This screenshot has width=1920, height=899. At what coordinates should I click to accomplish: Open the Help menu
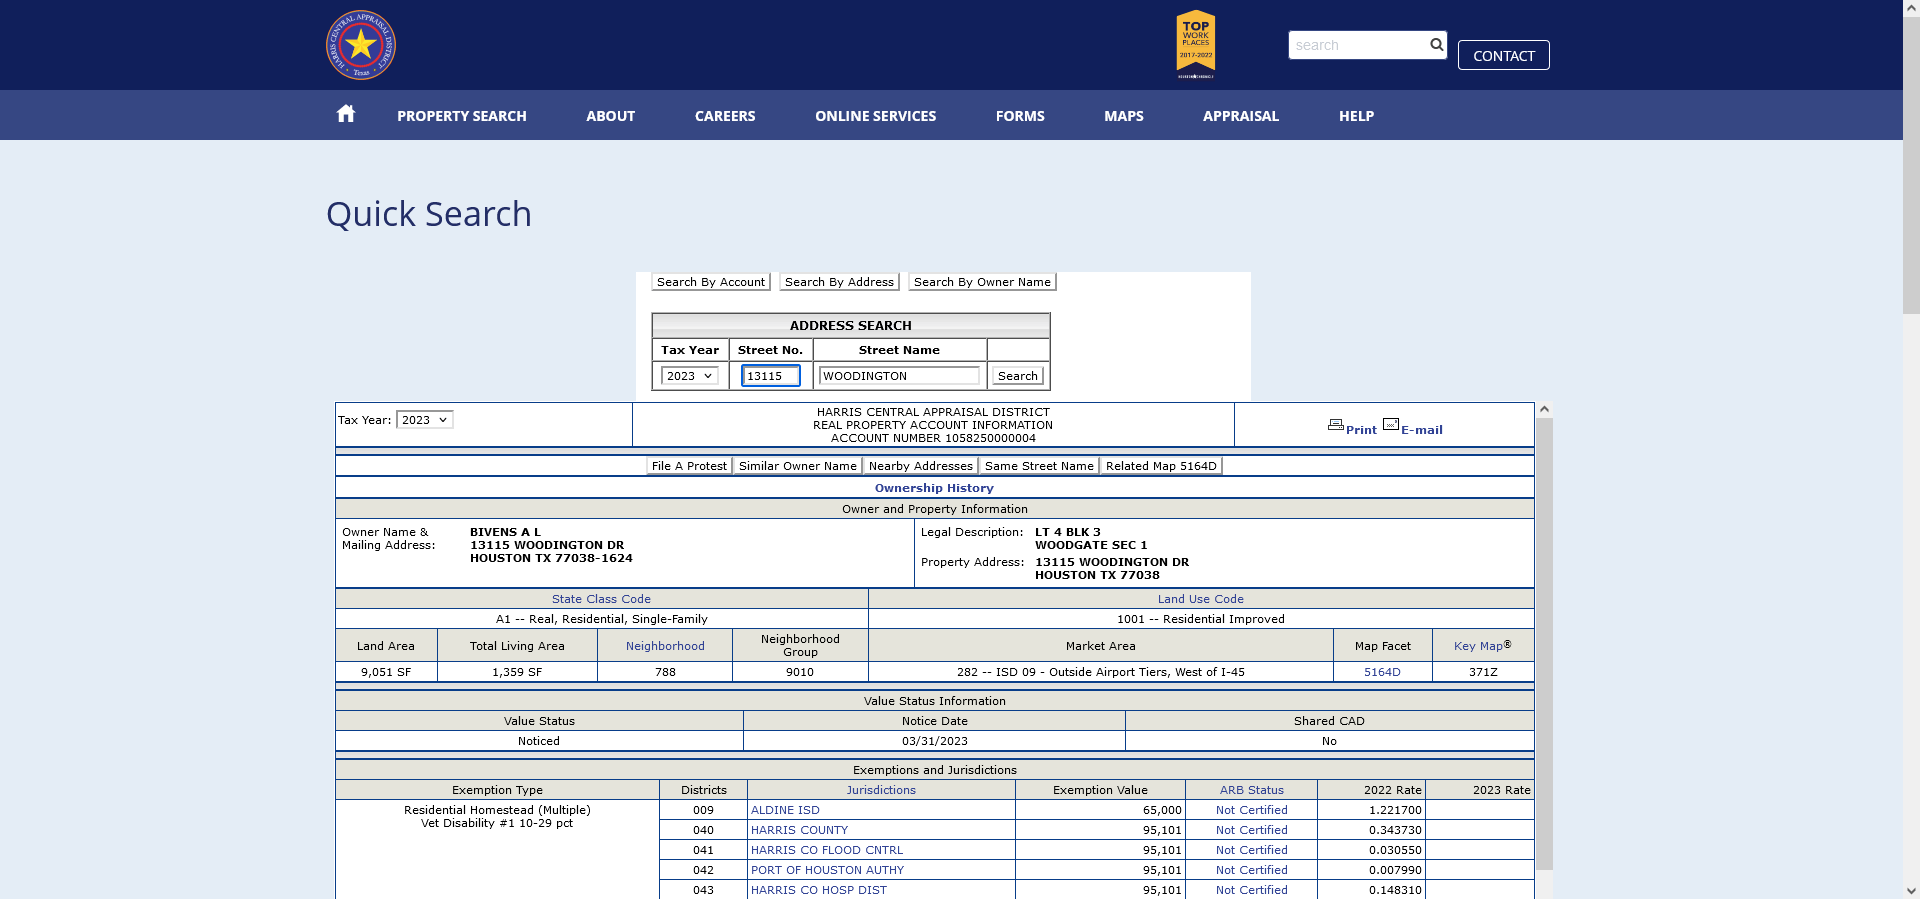click(1357, 116)
